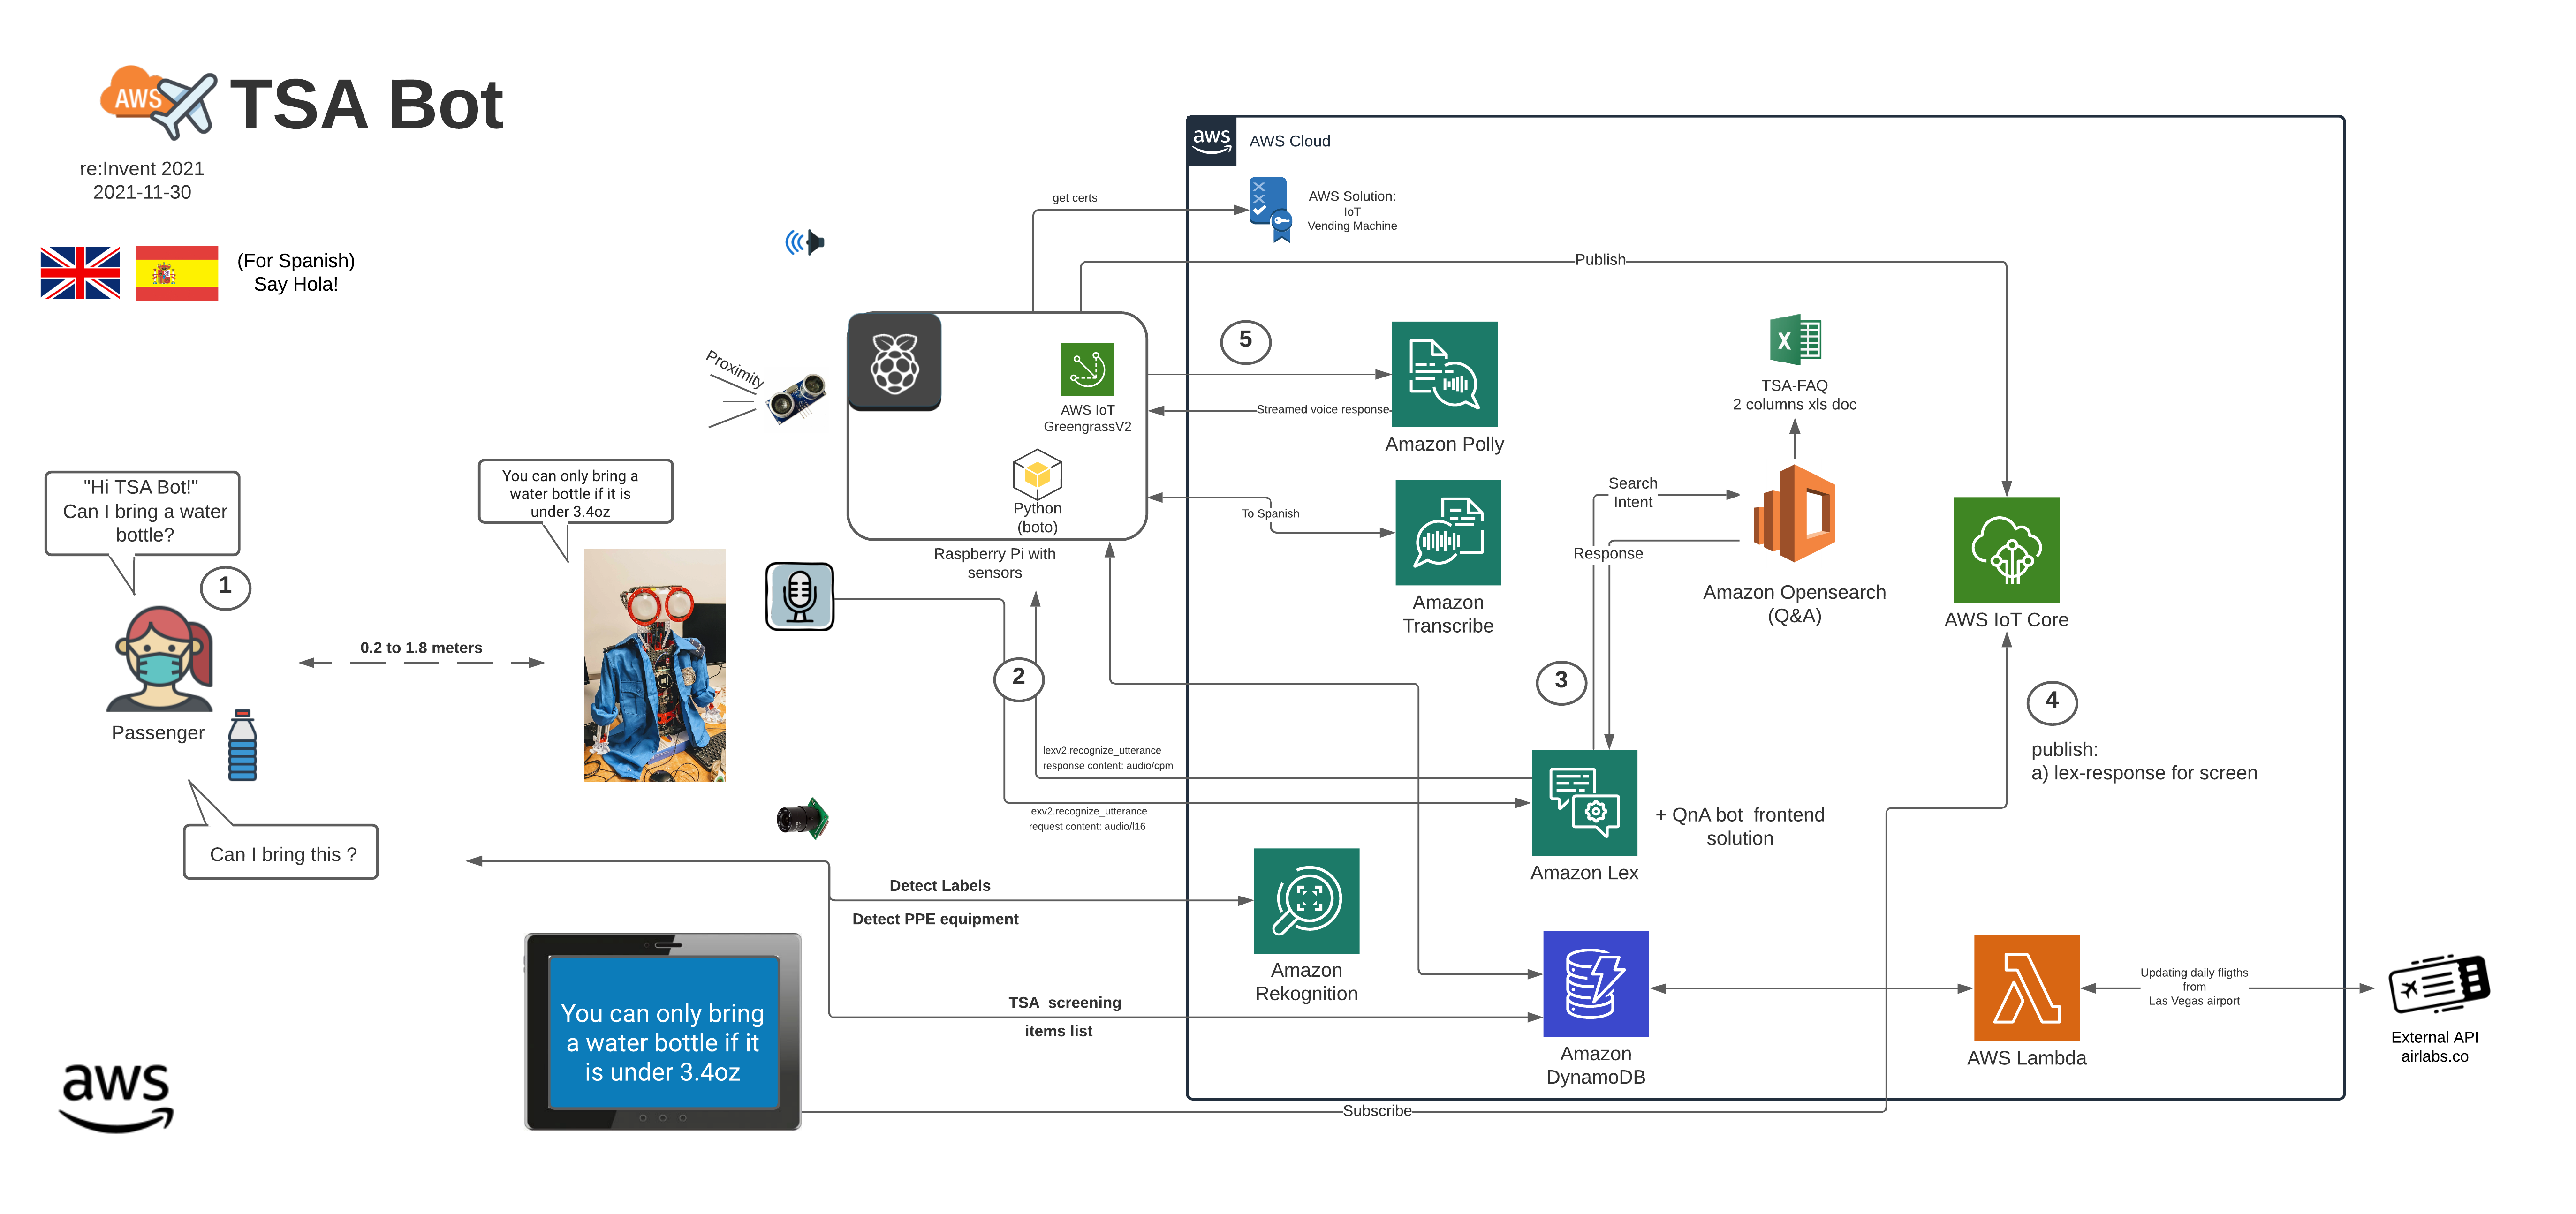Select the 'Can I bring this ?' speech bubble
2576x1214 pixels.
(281, 852)
